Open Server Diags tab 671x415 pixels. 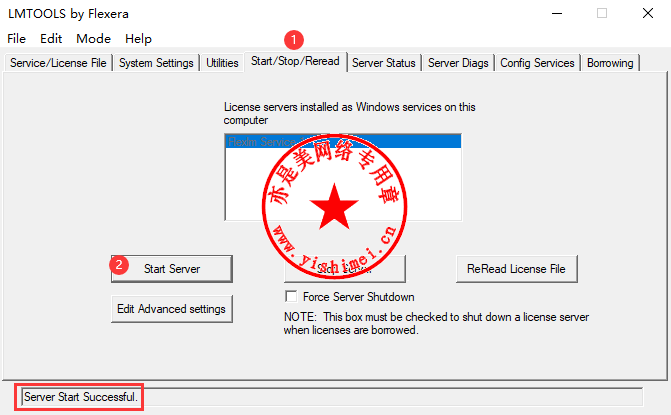458,63
